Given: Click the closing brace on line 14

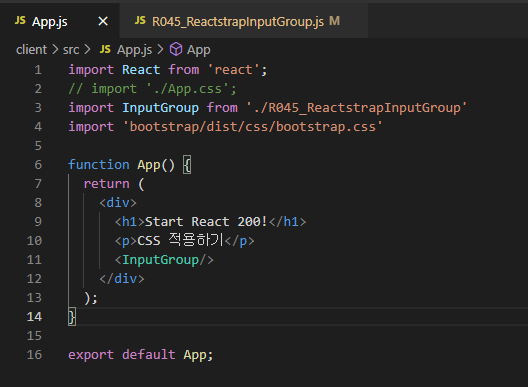Looking at the screenshot, I should click(72, 317).
